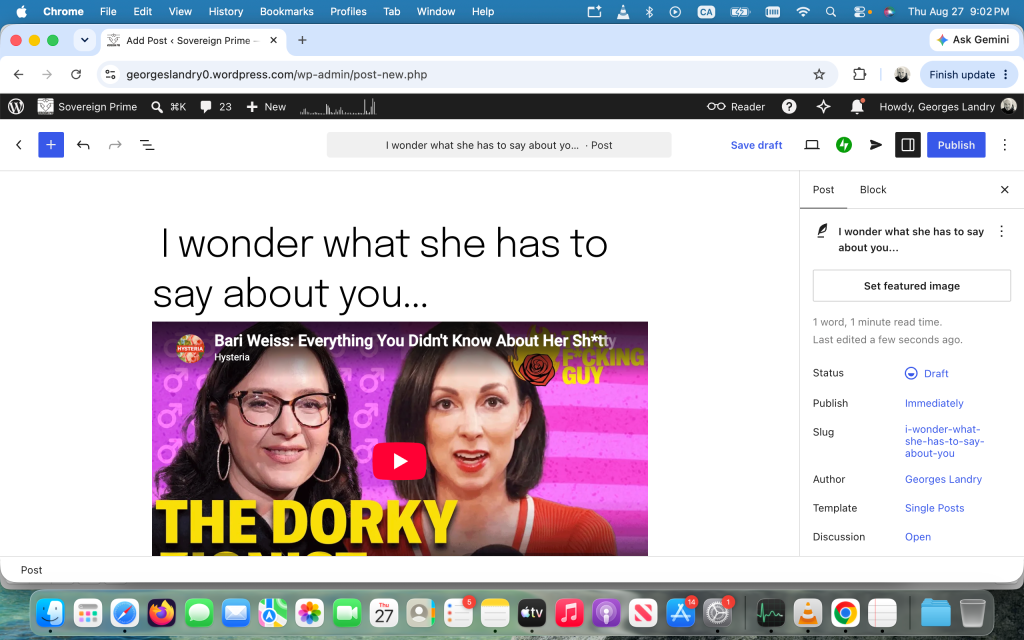The image size is (1024, 640).
Task: Open tab search dropdown arrow
Action: [84, 40]
